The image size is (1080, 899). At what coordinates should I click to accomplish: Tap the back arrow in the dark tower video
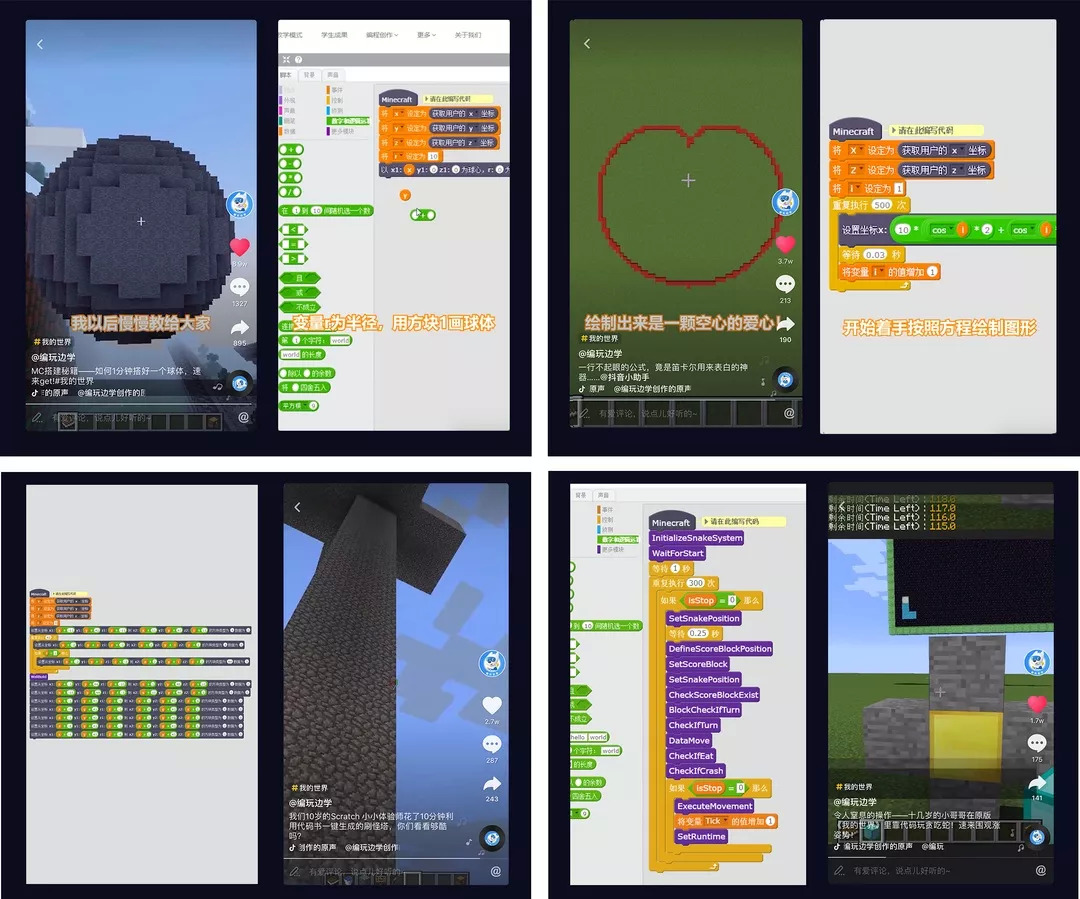tap(298, 507)
